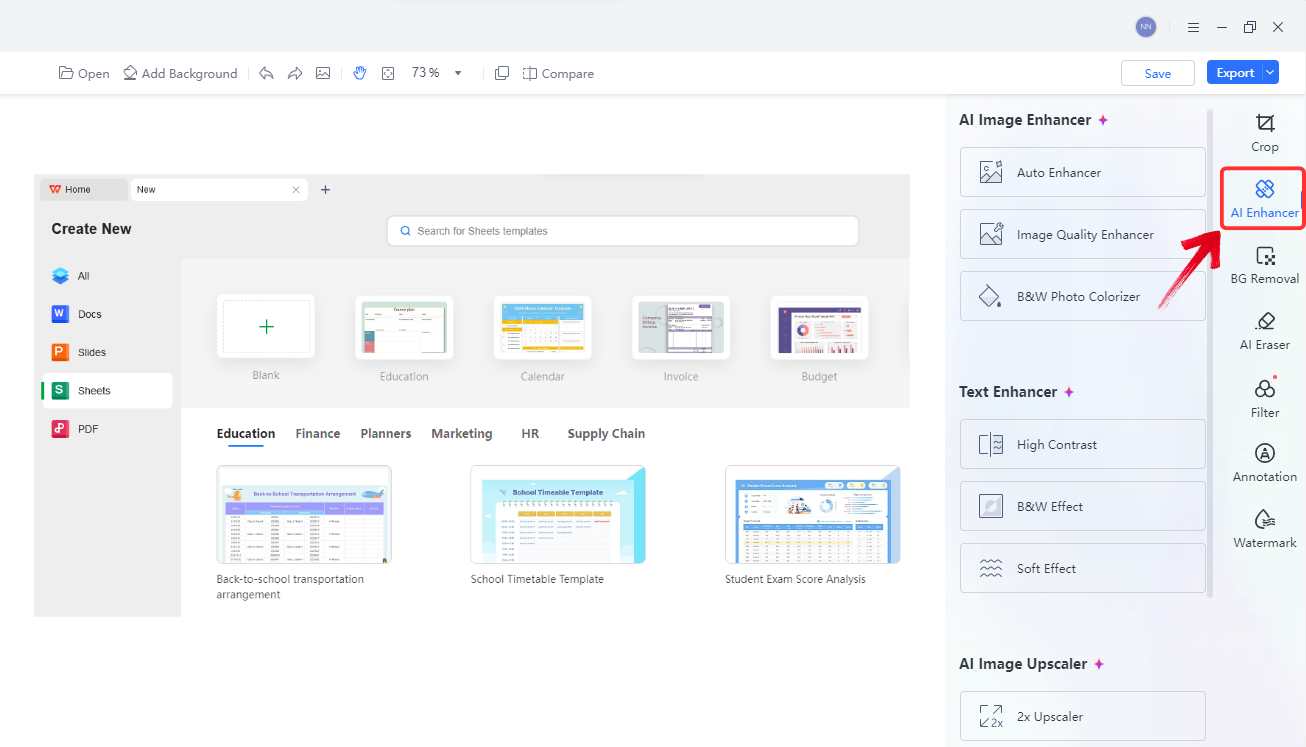Open the BG Removal tool

[x=1264, y=265]
